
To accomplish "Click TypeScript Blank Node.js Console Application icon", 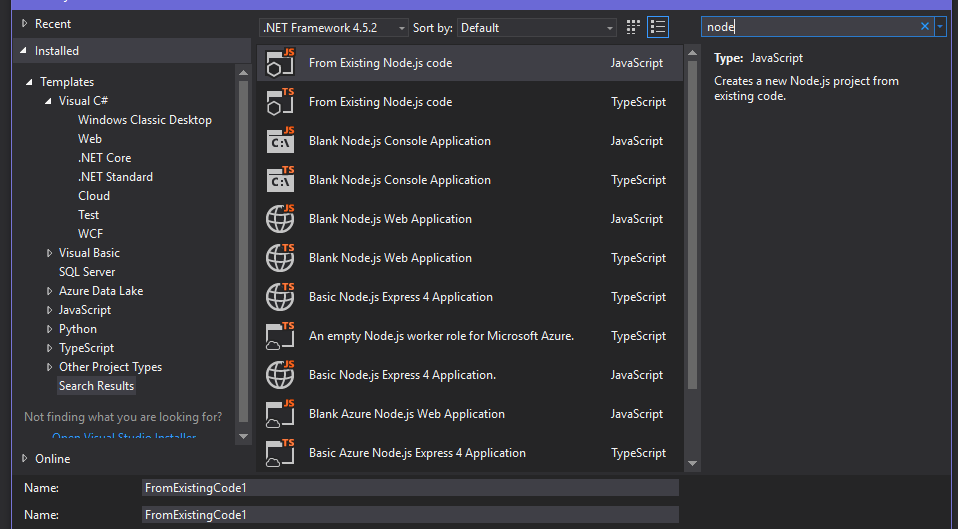I will [280, 180].
